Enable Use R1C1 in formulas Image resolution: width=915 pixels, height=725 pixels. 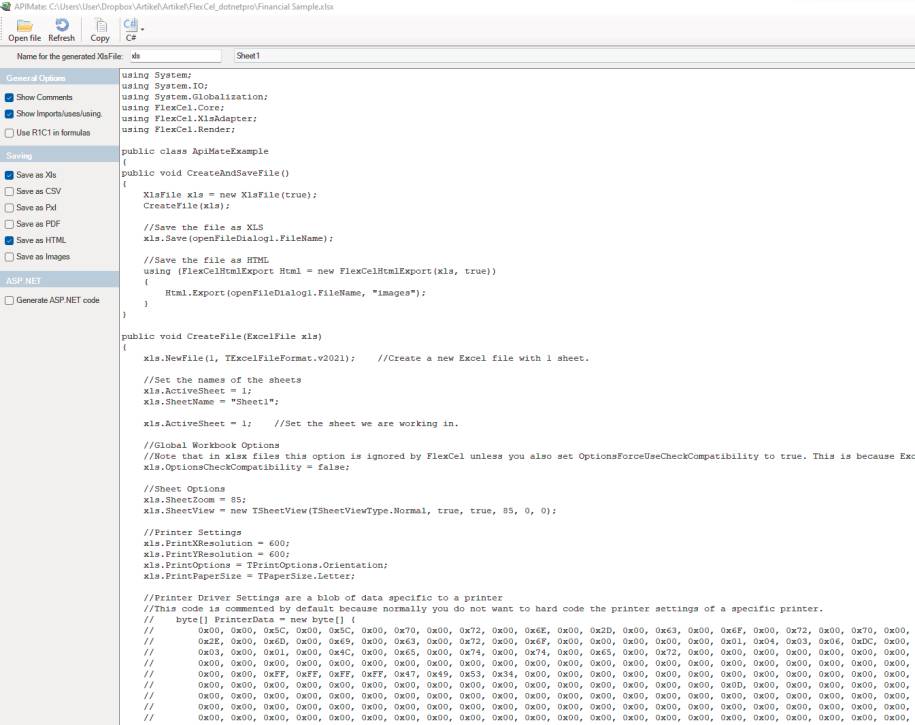click(9, 133)
